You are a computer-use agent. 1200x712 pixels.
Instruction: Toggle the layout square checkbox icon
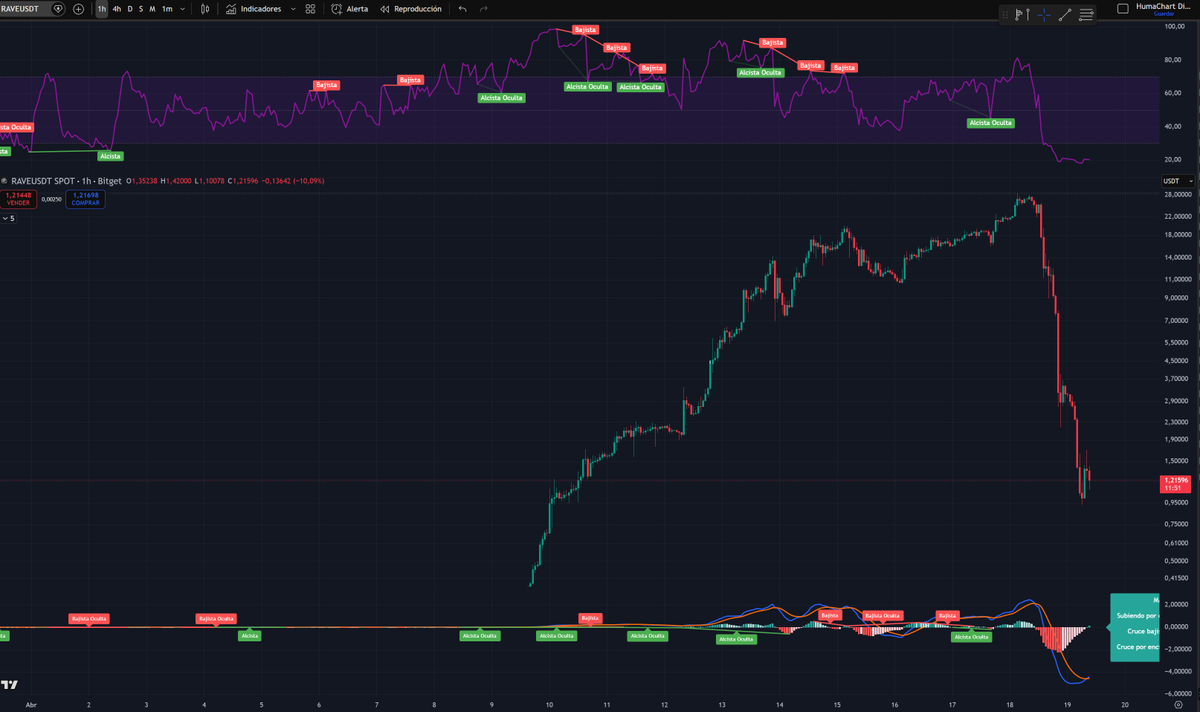click(x=1122, y=8)
